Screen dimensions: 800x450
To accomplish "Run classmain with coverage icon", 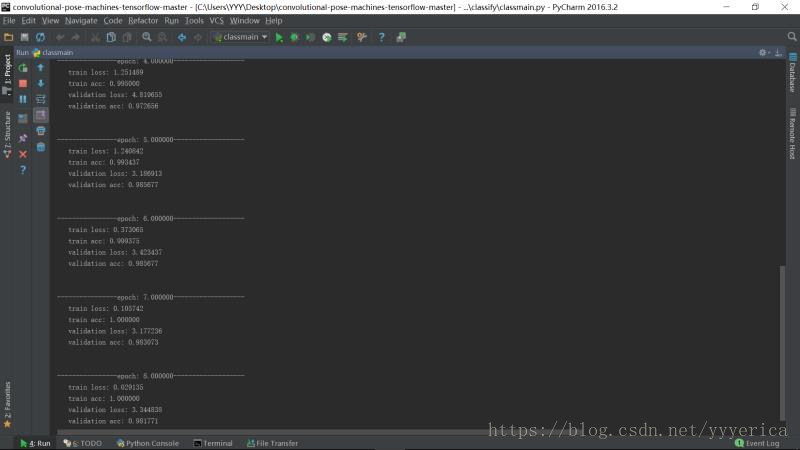I will pos(310,37).
